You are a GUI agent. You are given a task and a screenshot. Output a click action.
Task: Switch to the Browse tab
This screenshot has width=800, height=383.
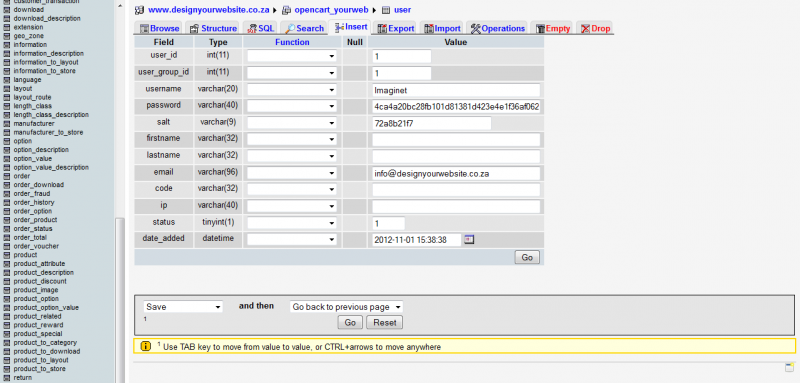click(x=159, y=28)
